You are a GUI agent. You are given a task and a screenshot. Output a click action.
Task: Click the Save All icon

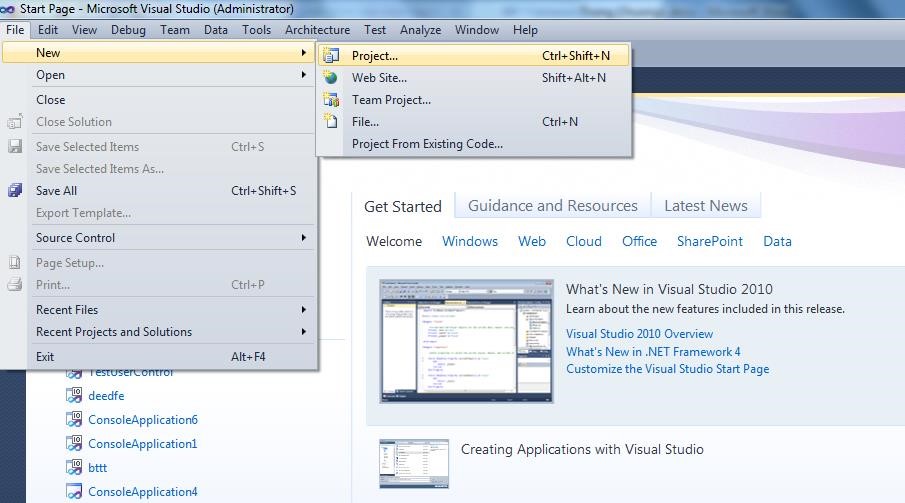tap(15, 191)
